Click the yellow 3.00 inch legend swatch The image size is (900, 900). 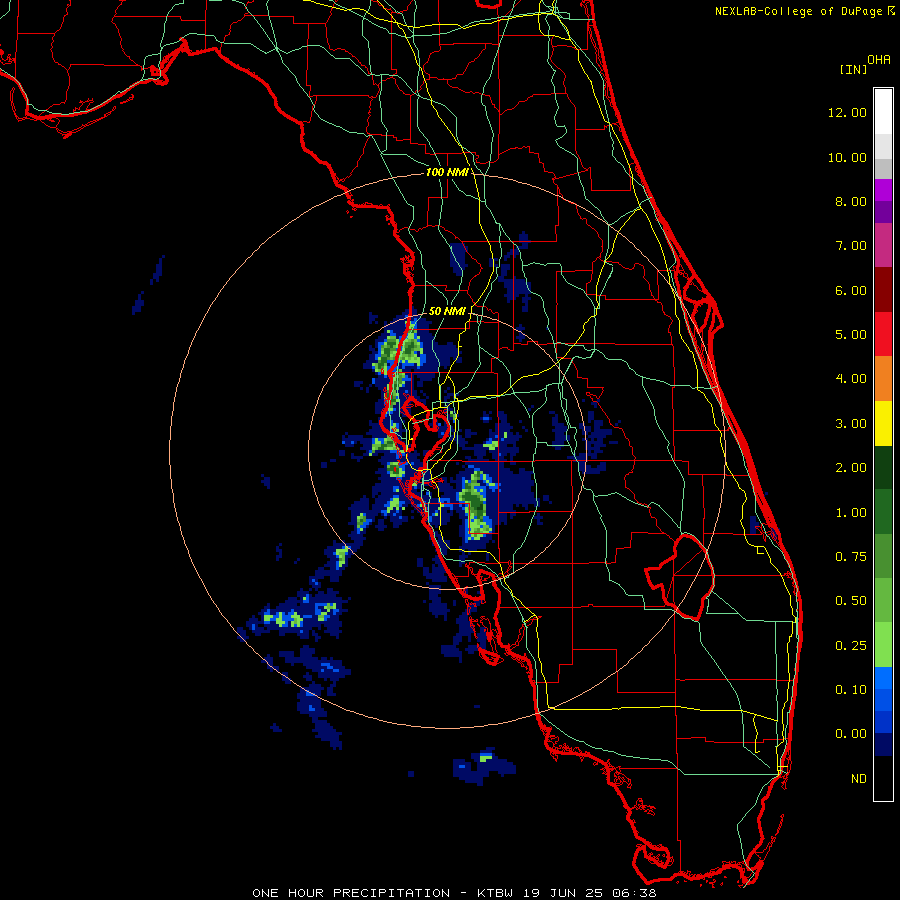point(883,423)
